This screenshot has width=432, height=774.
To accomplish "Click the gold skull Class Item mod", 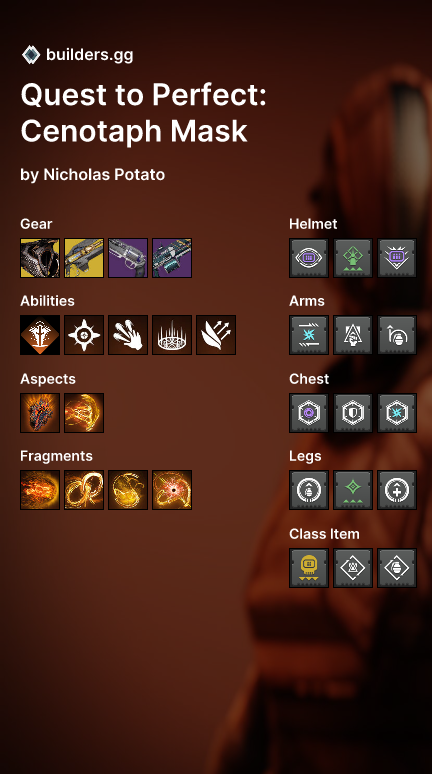I will pos(309,568).
